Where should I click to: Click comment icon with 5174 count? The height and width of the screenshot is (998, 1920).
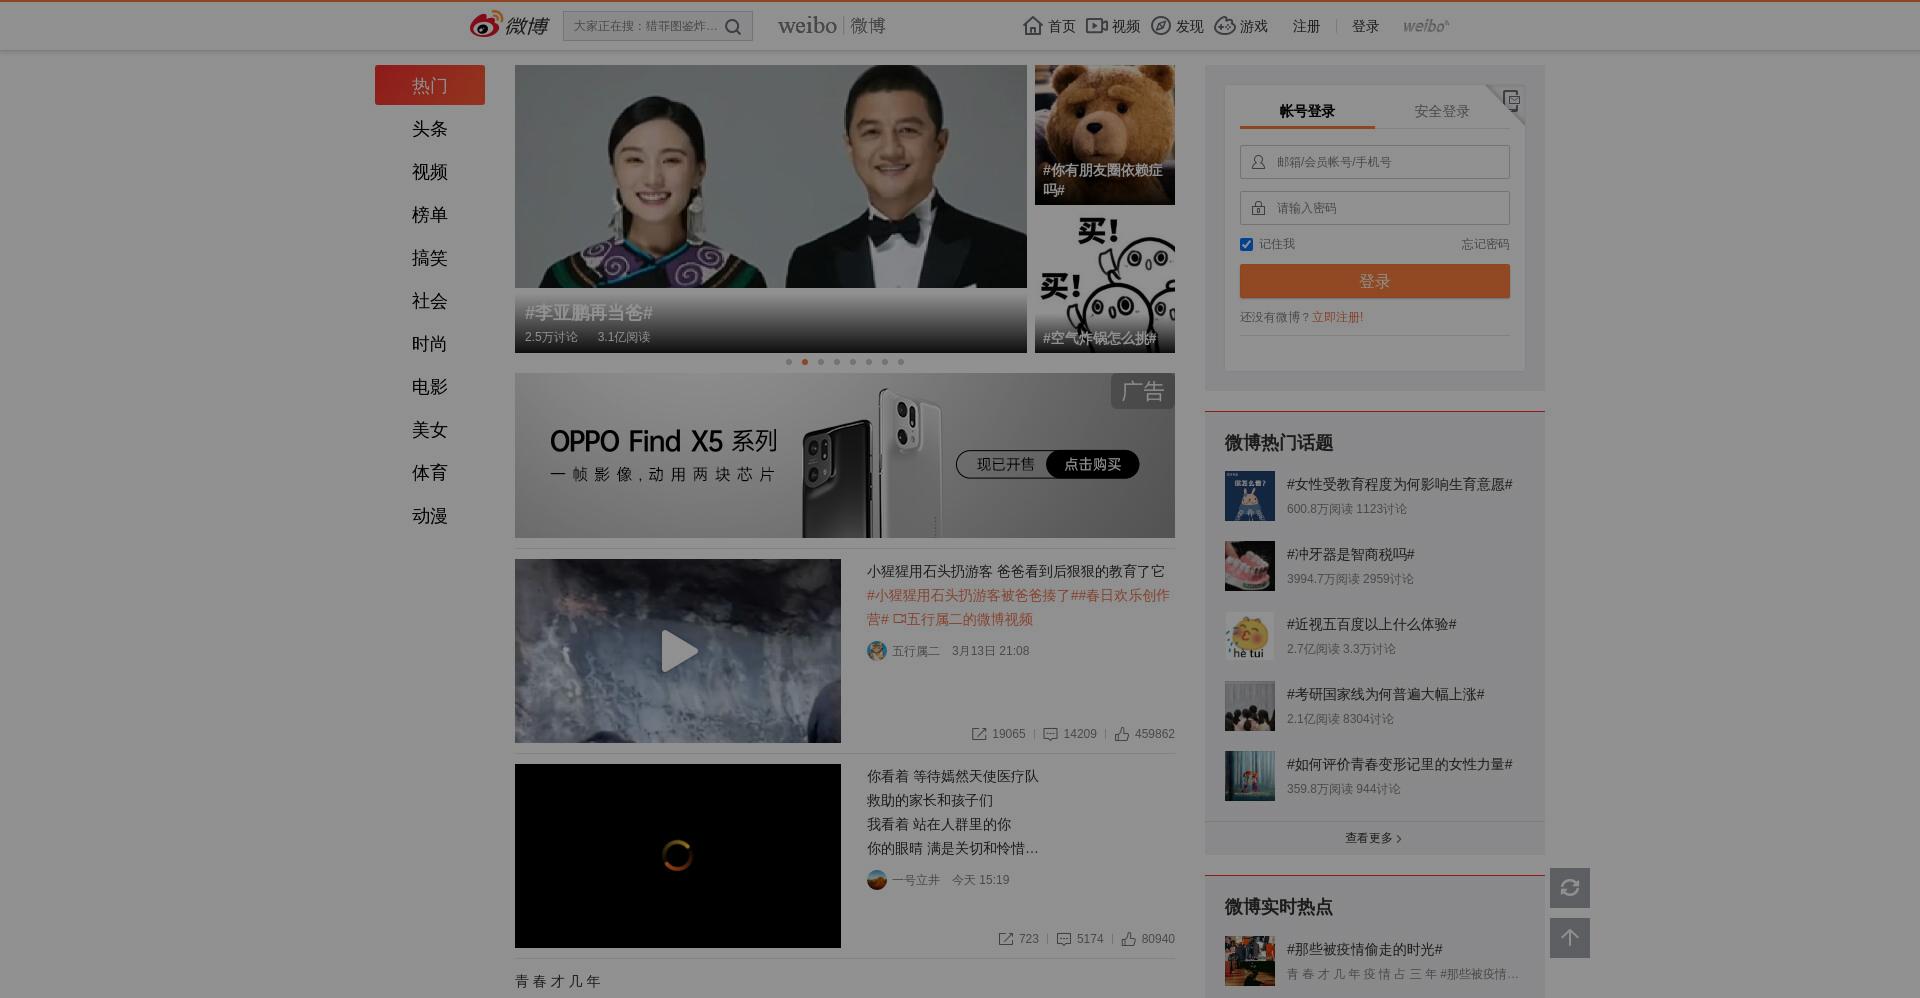(1064, 939)
